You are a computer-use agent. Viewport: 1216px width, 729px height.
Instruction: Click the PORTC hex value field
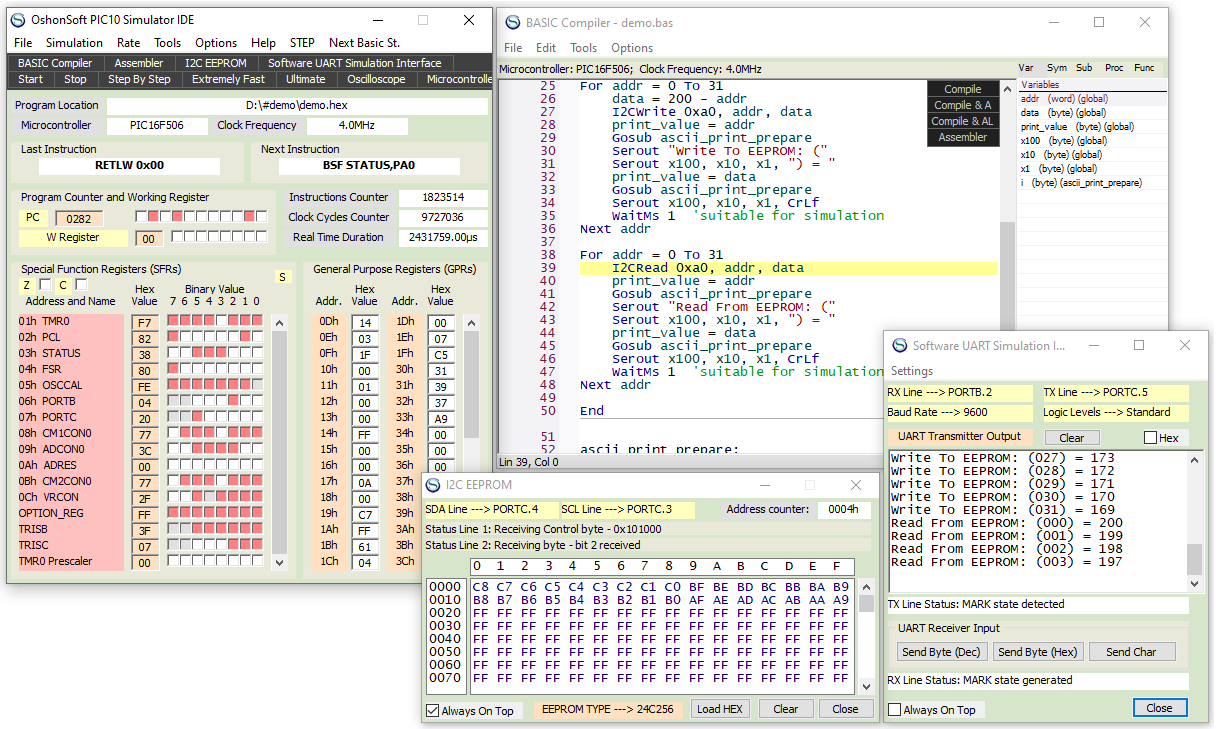[x=146, y=419]
